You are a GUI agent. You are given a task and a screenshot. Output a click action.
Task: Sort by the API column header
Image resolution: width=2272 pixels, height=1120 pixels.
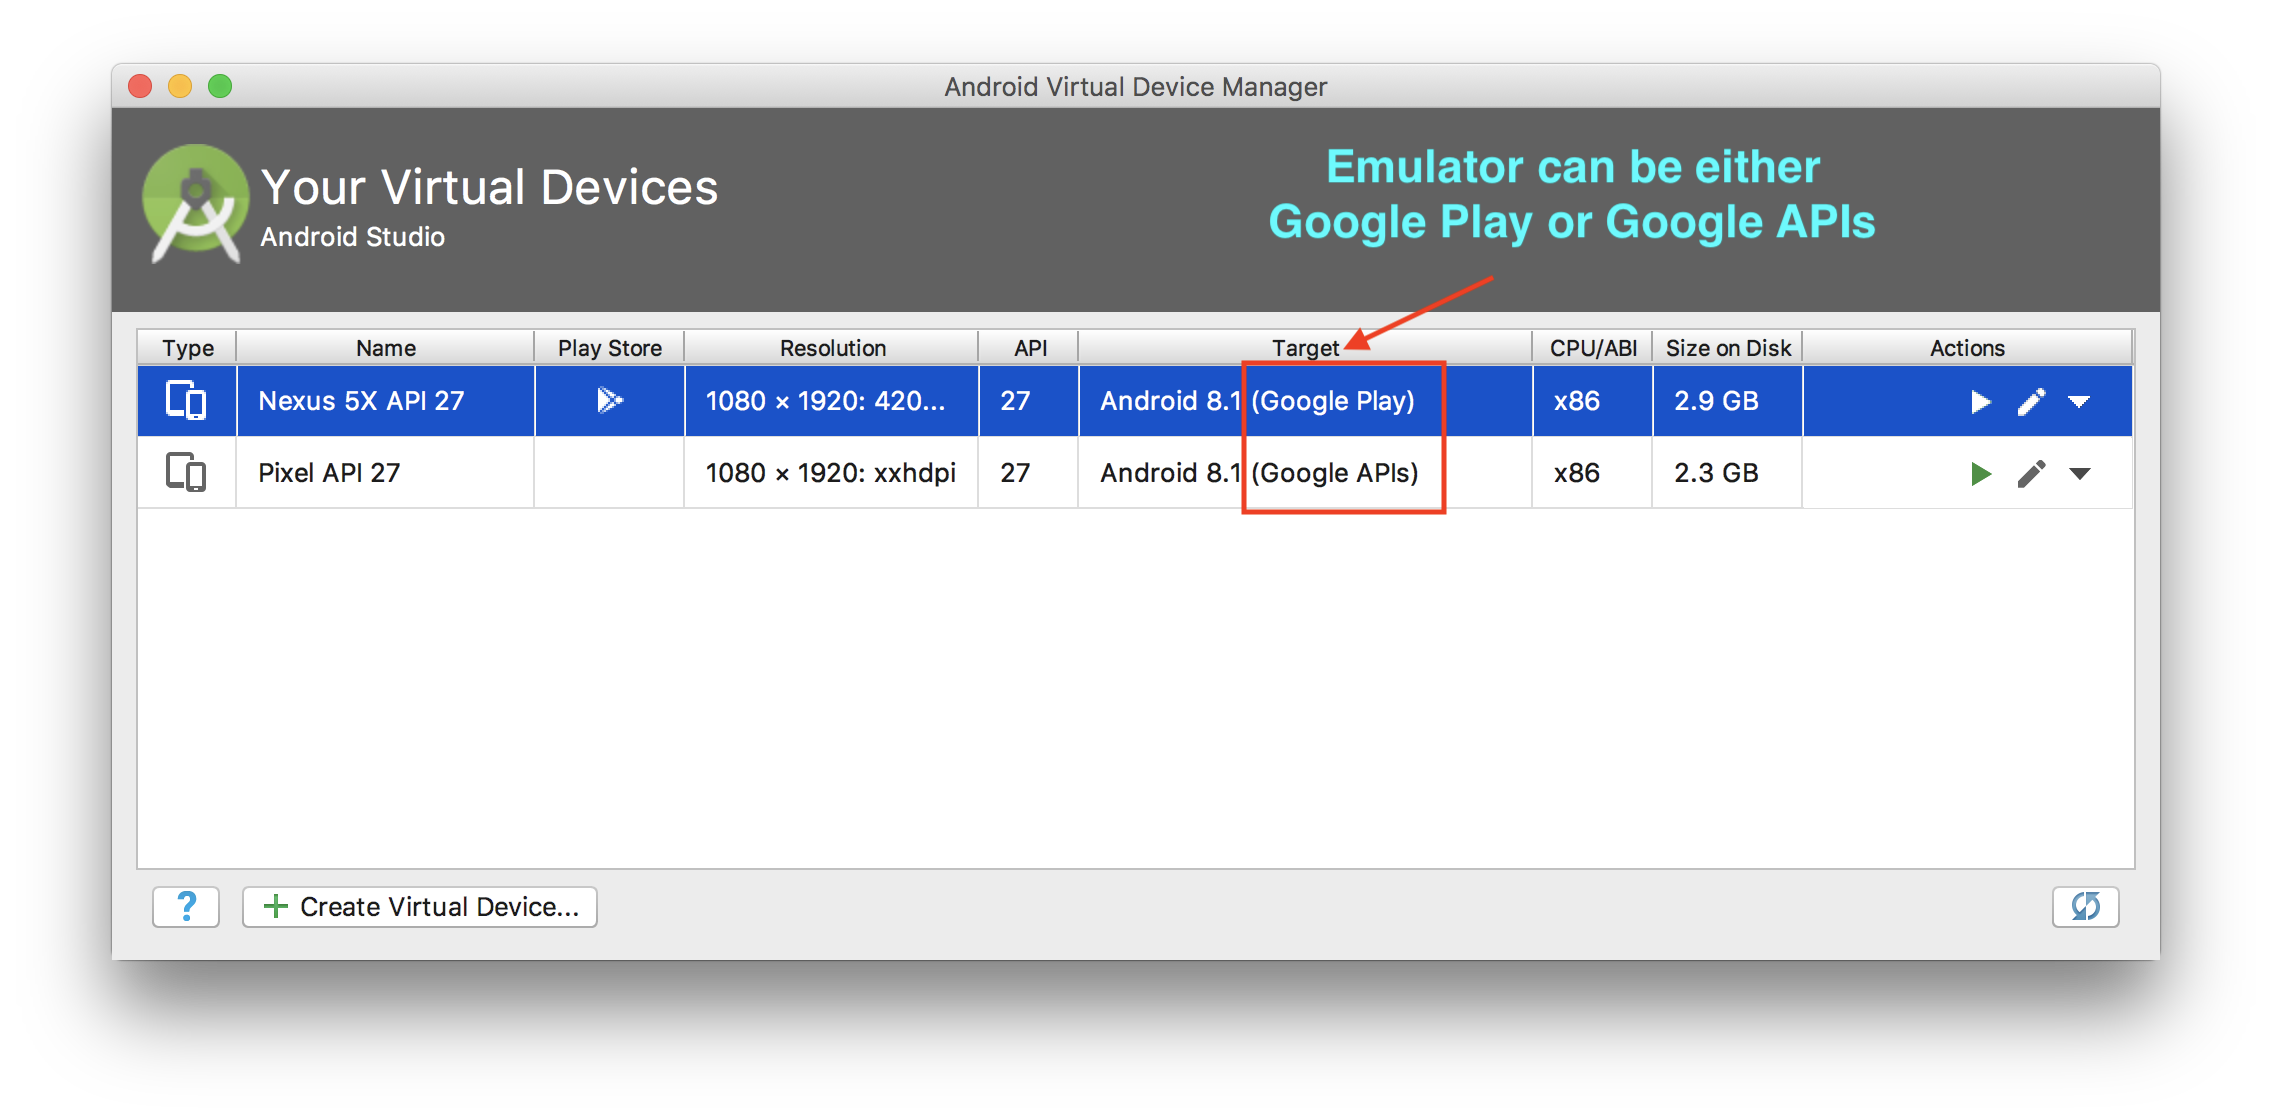[1029, 348]
